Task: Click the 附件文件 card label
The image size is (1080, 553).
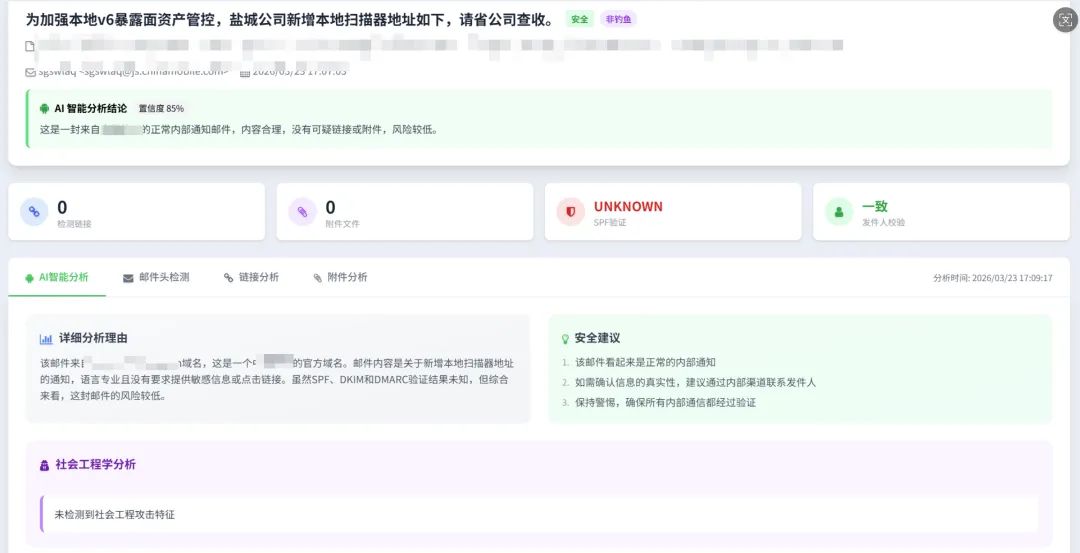Action: pyautogui.click(x=342, y=223)
